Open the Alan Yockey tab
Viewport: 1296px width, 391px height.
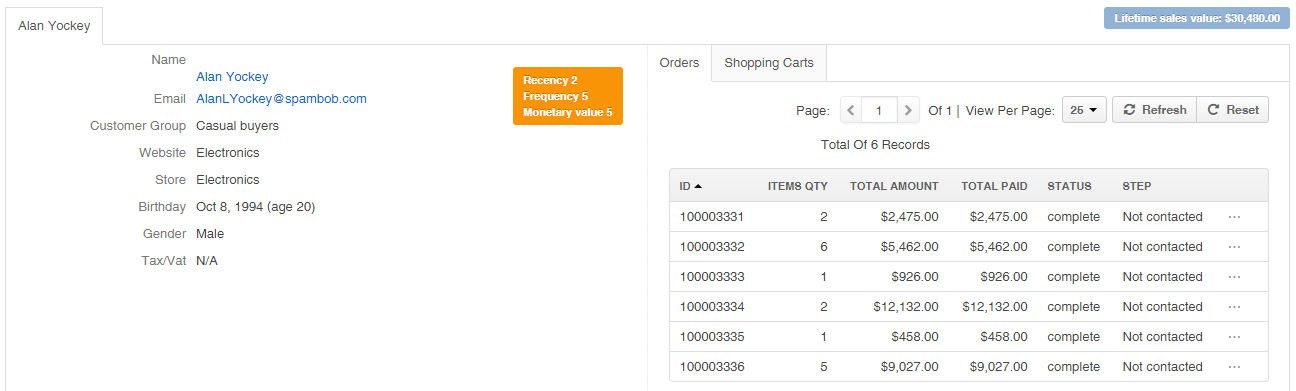tap(54, 26)
